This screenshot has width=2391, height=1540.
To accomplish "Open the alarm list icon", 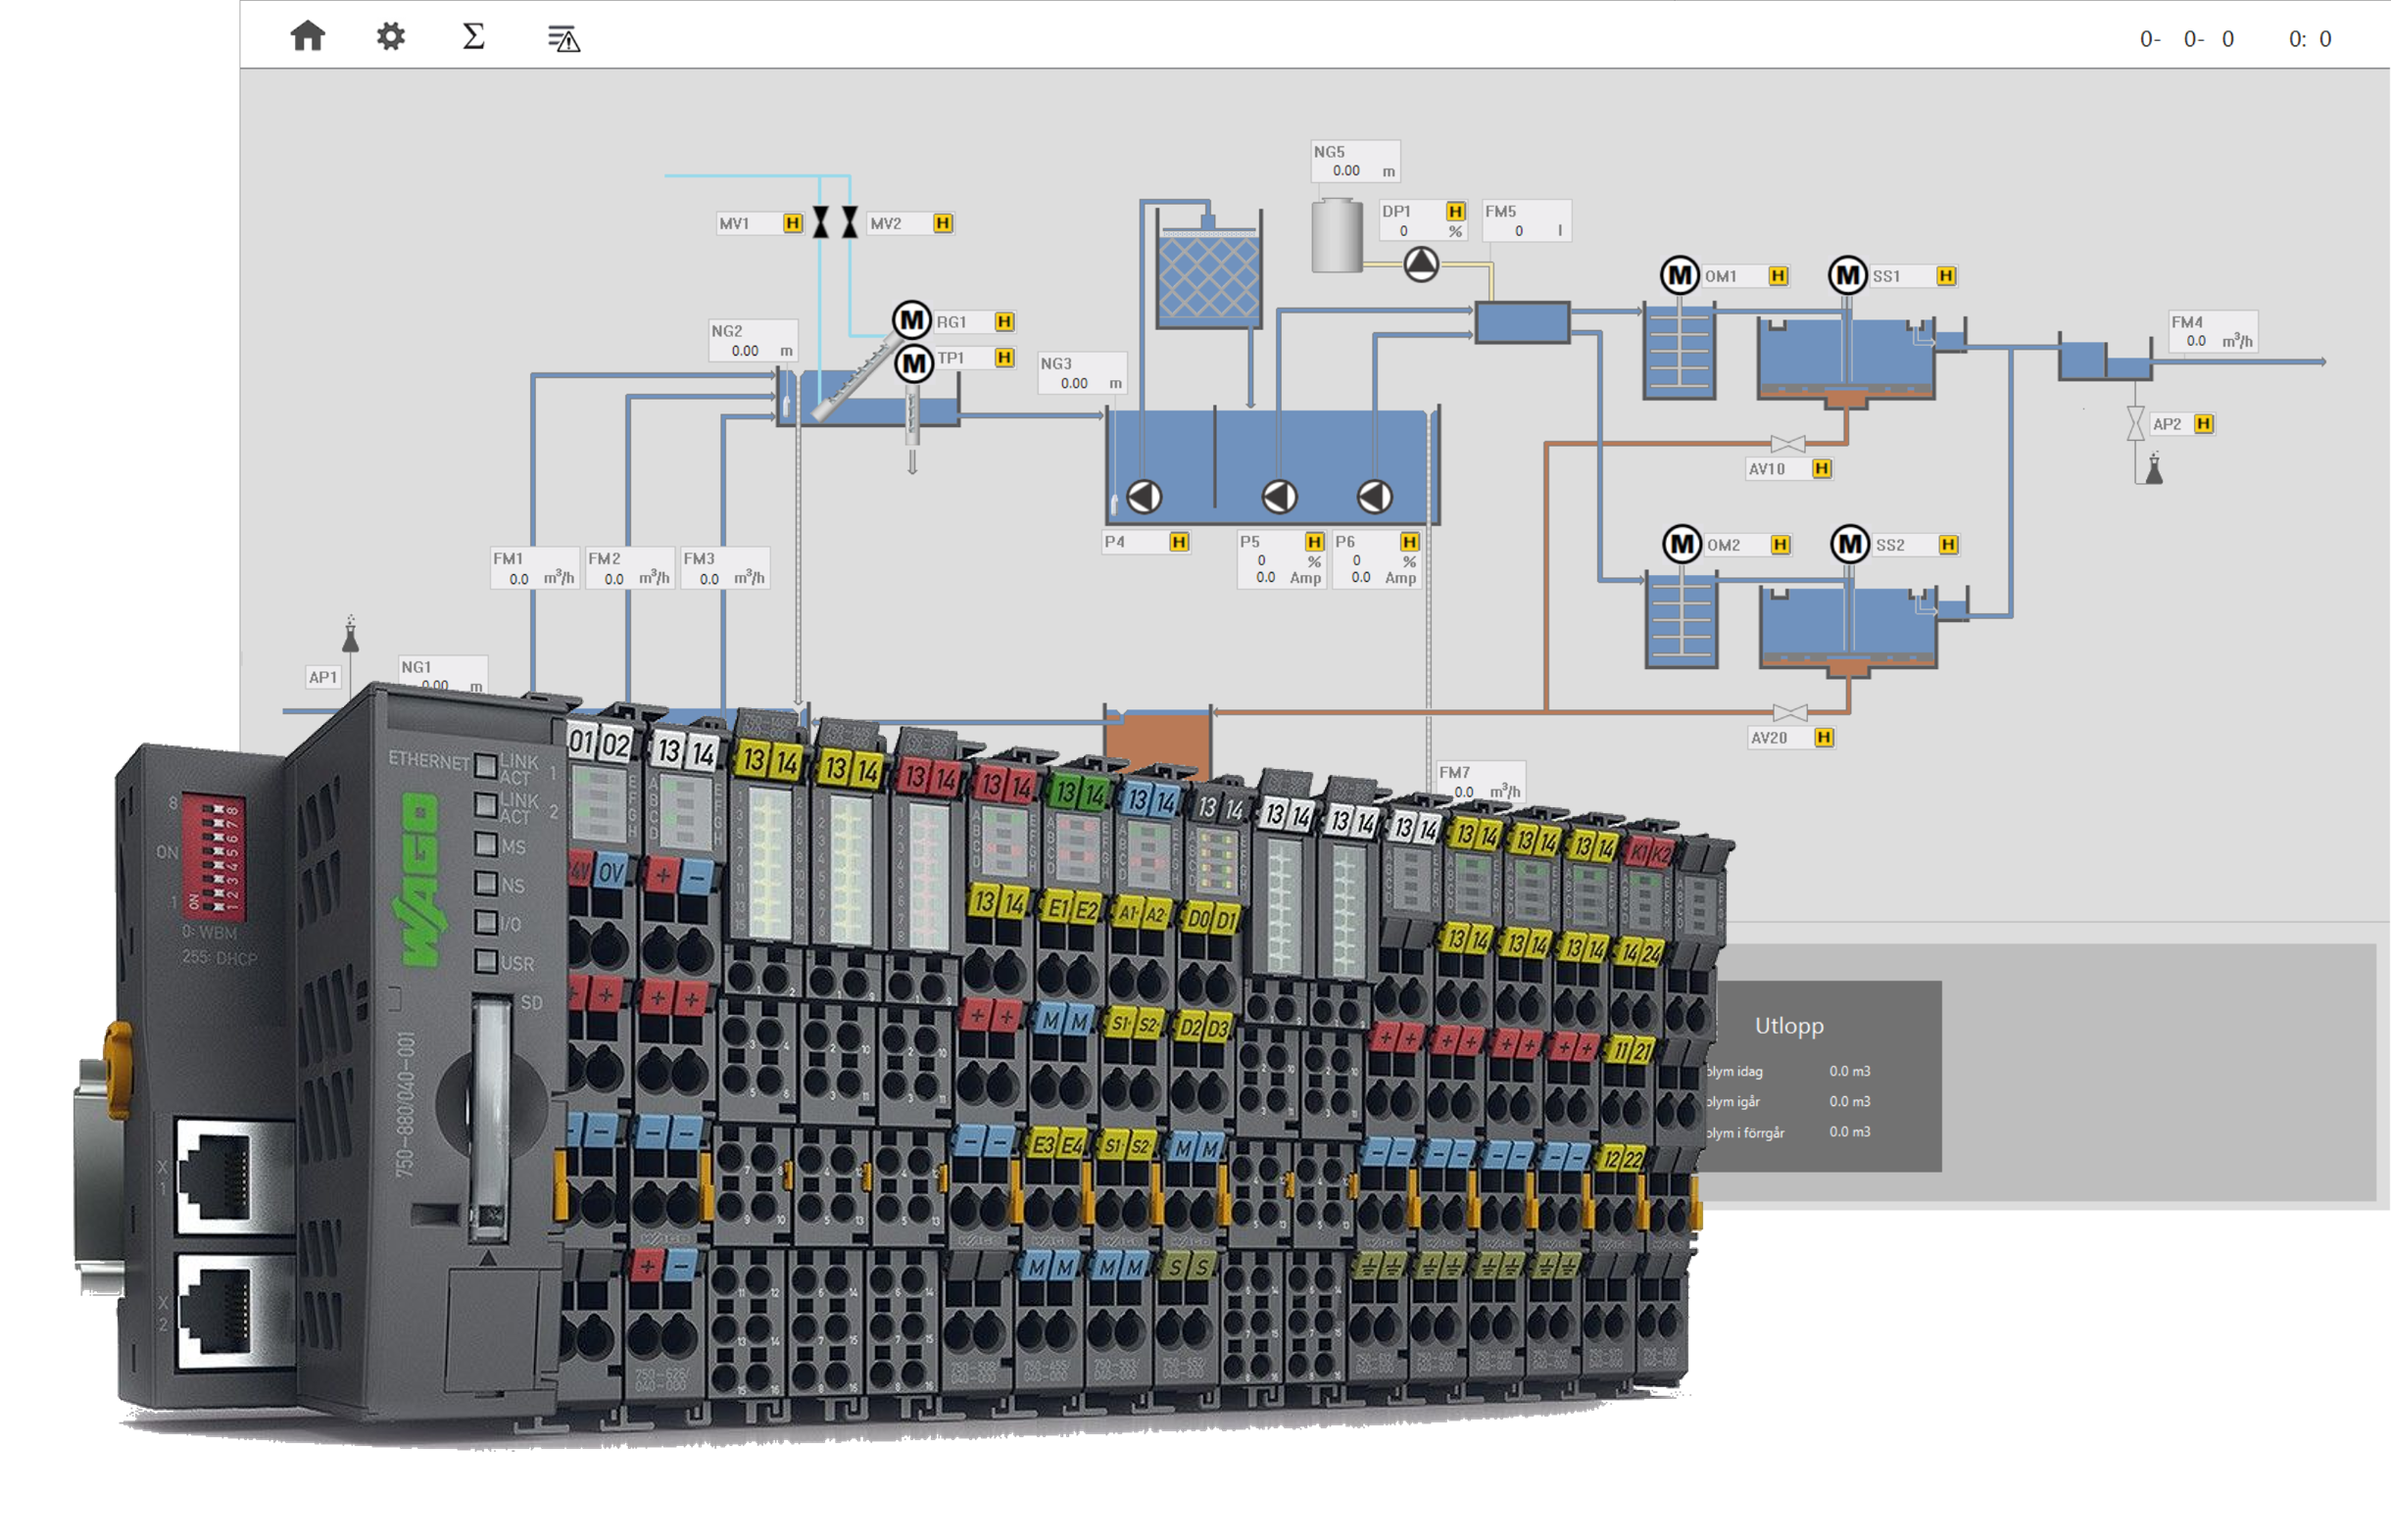I will pyautogui.click(x=564, y=39).
